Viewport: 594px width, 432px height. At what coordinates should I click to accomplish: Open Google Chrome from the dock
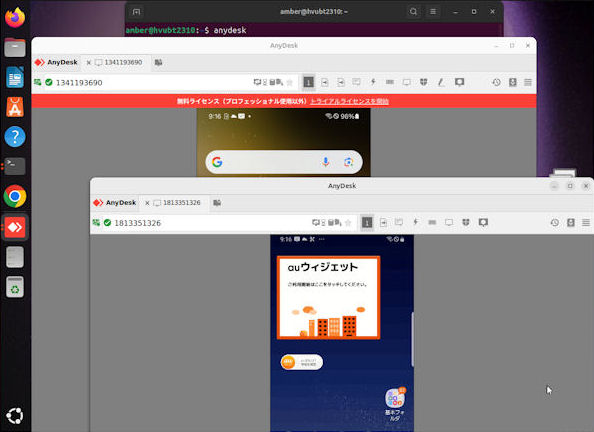tap(15, 196)
